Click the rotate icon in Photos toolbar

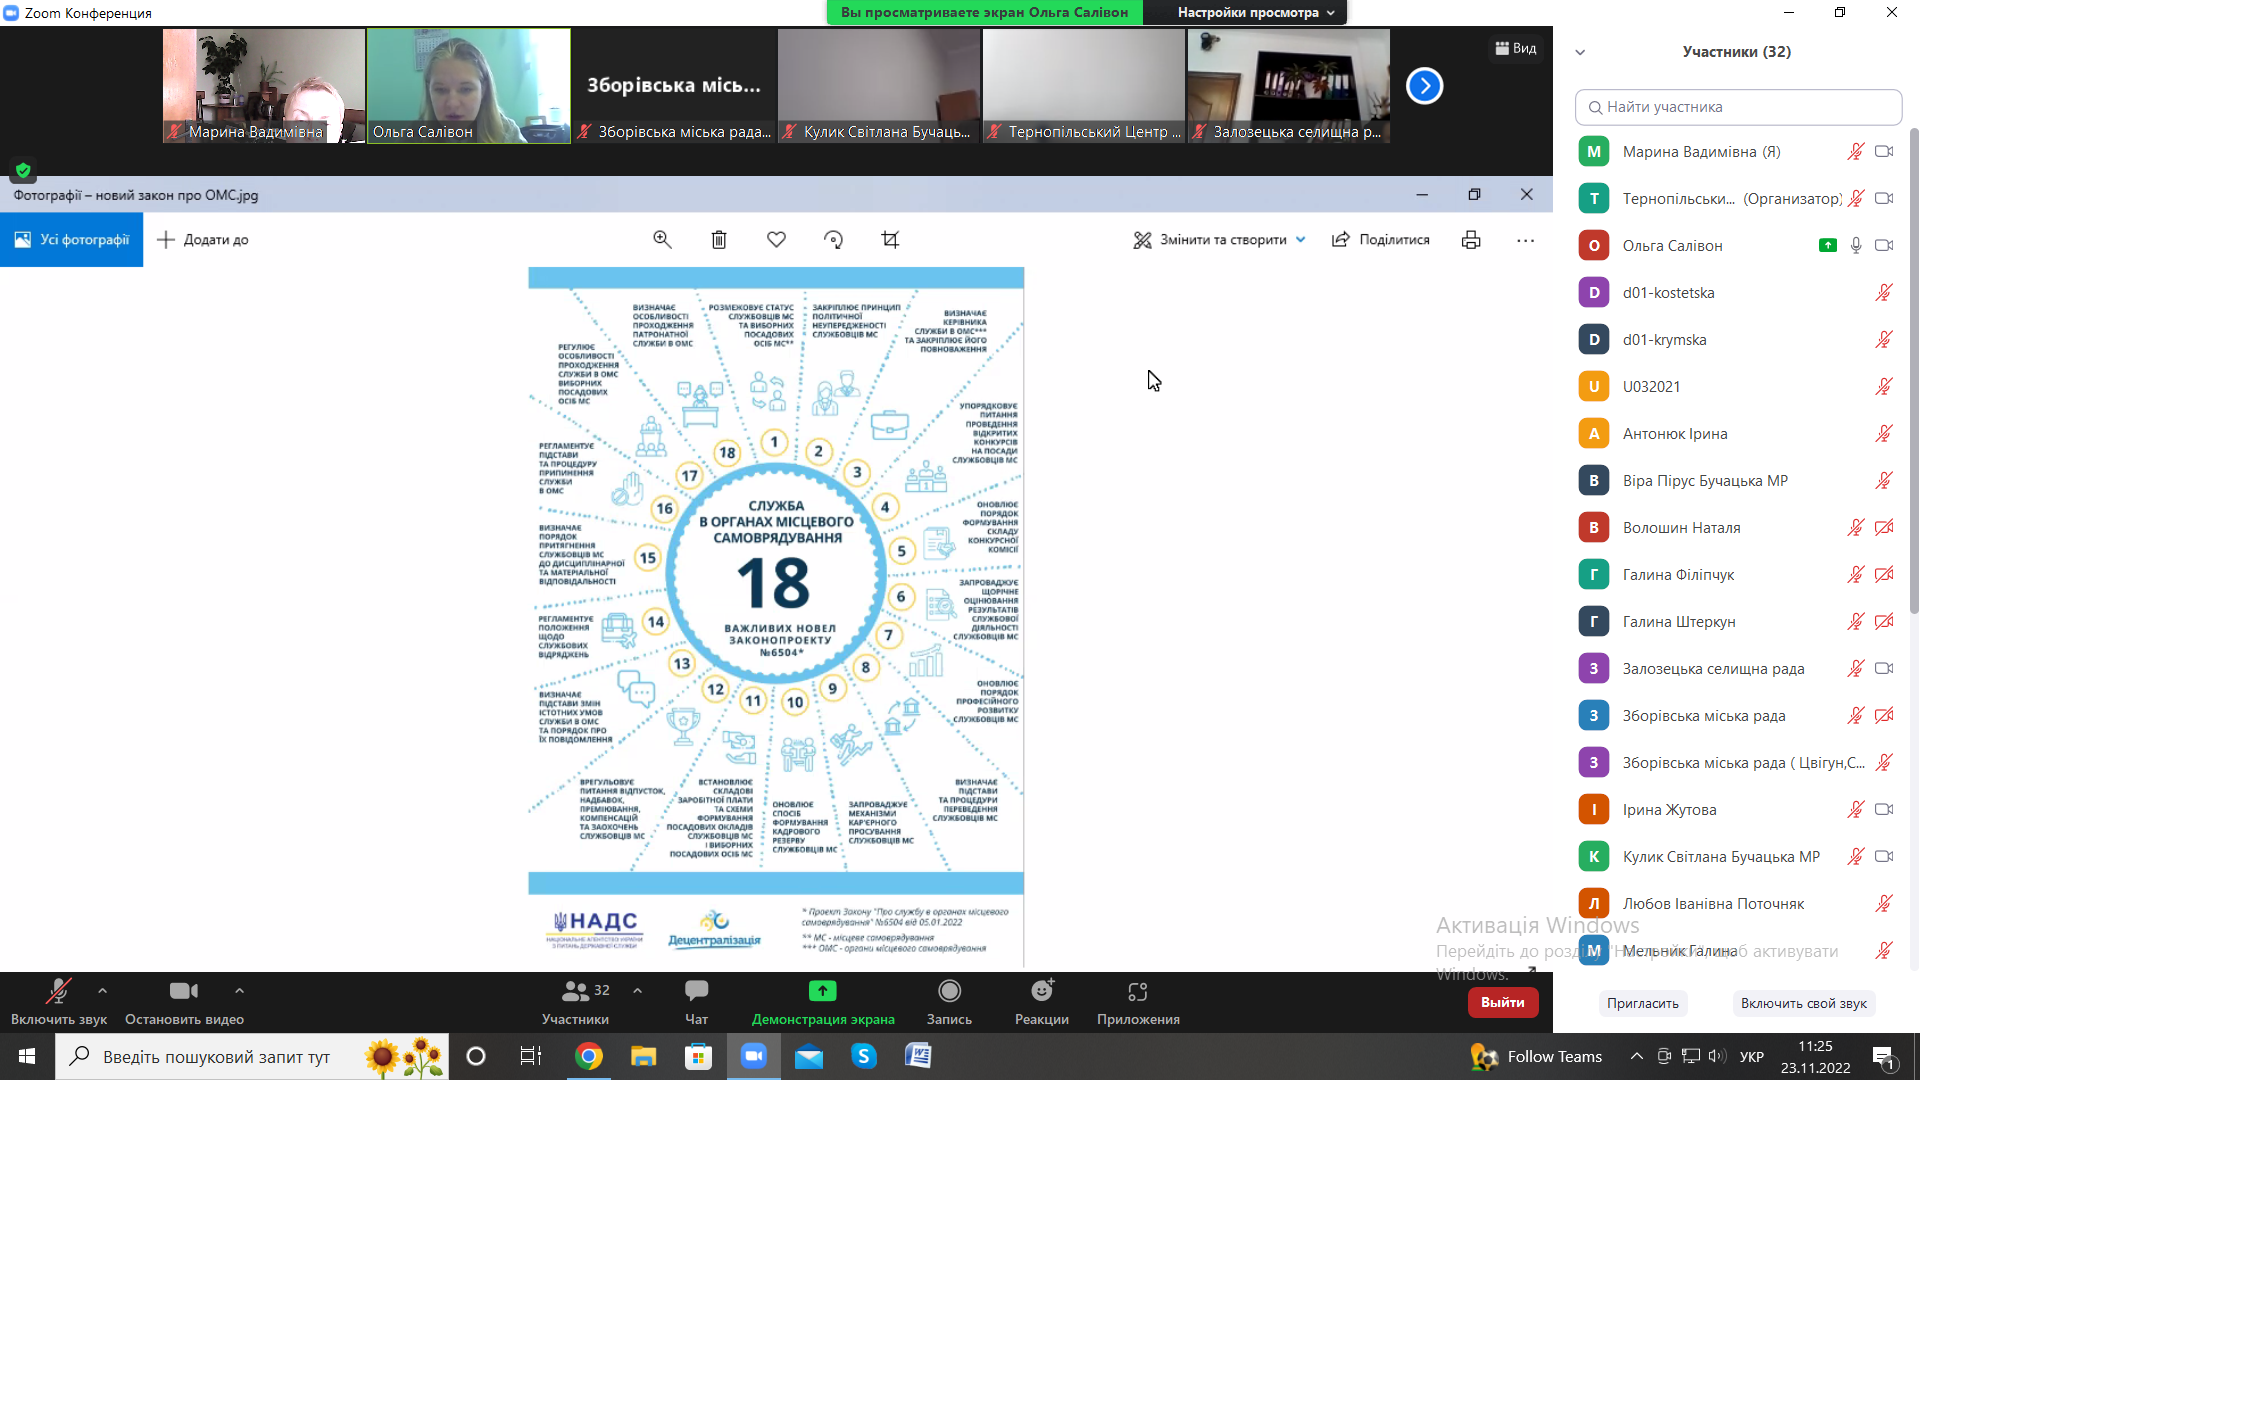coord(833,239)
